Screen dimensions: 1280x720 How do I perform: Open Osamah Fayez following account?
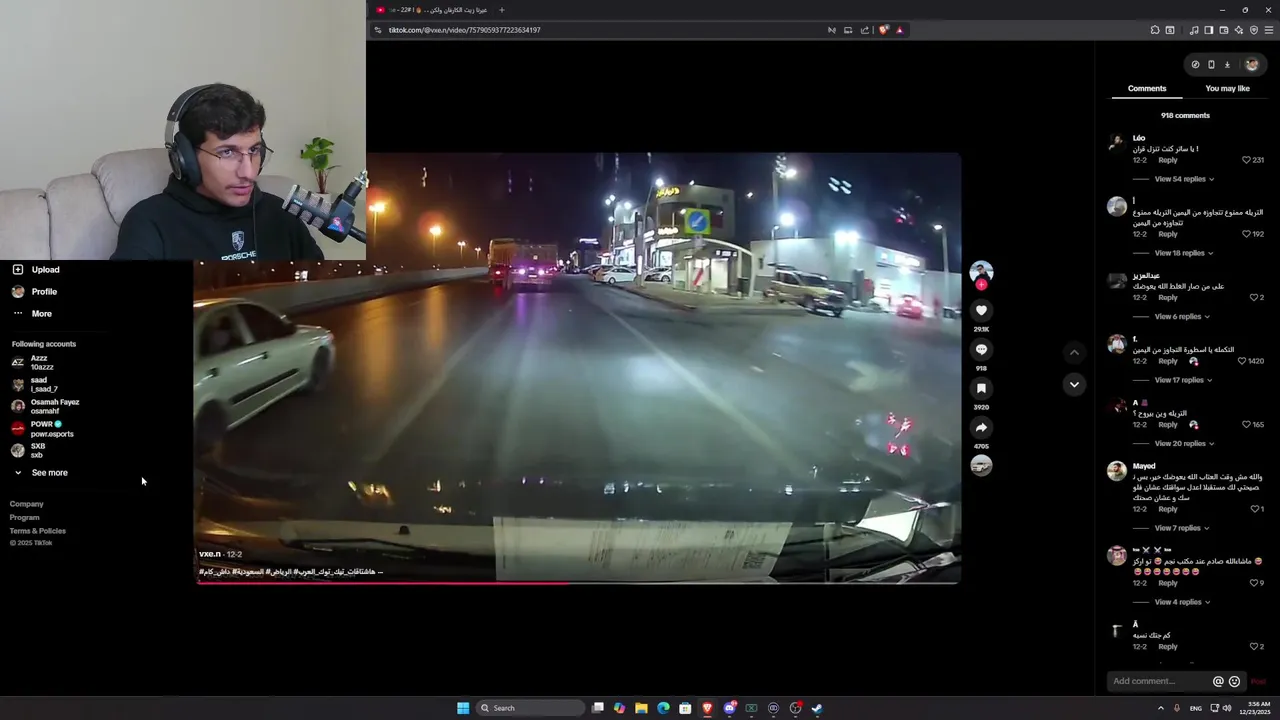point(46,406)
